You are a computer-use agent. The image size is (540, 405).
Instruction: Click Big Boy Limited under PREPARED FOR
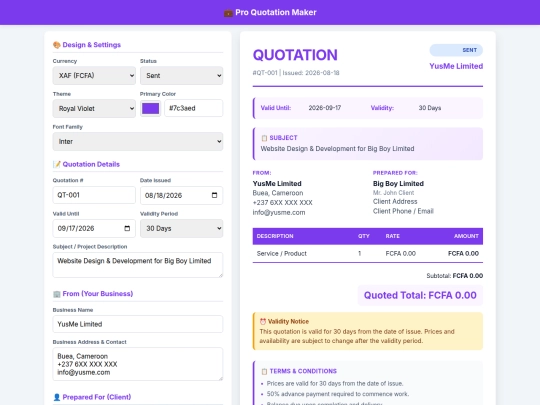click(x=398, y=184)
